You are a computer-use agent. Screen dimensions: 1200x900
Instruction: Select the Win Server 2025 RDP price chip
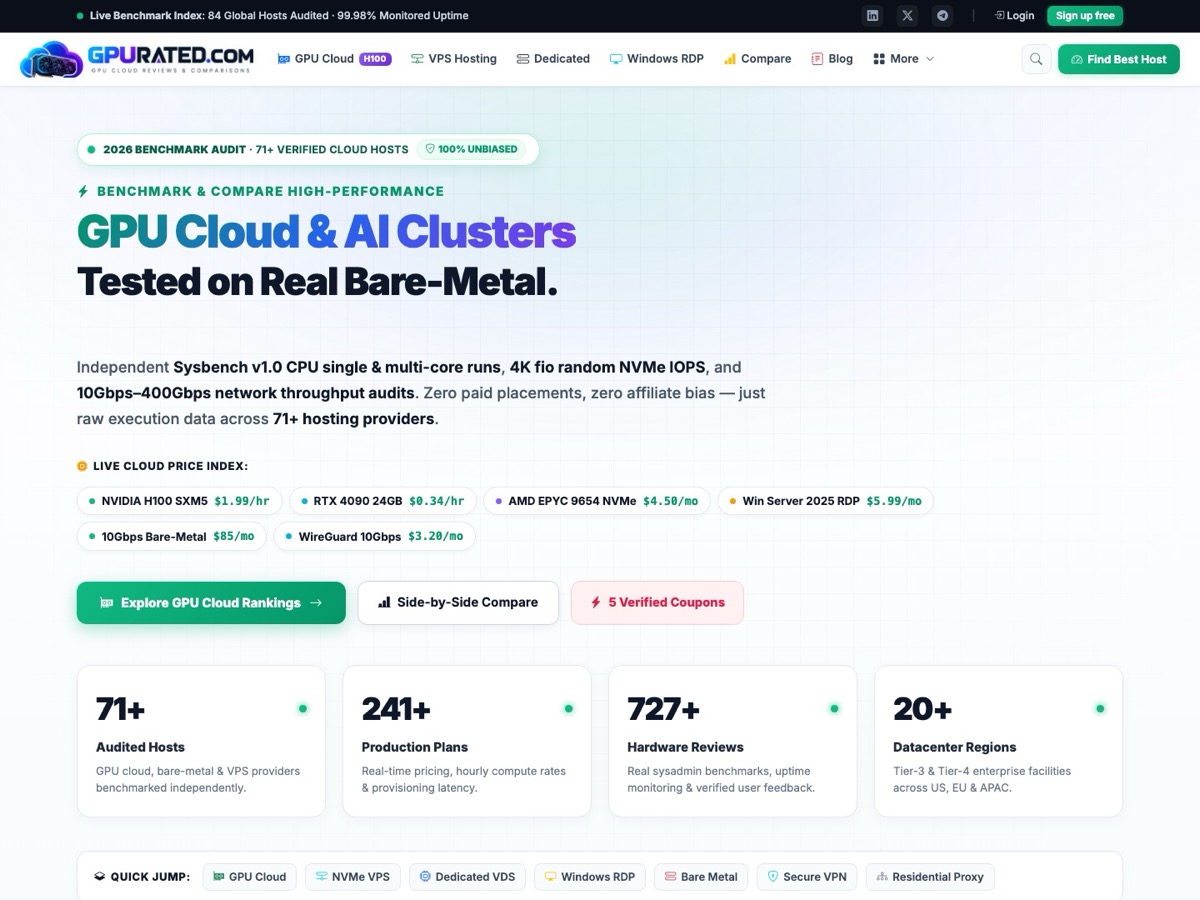point(825,501)
